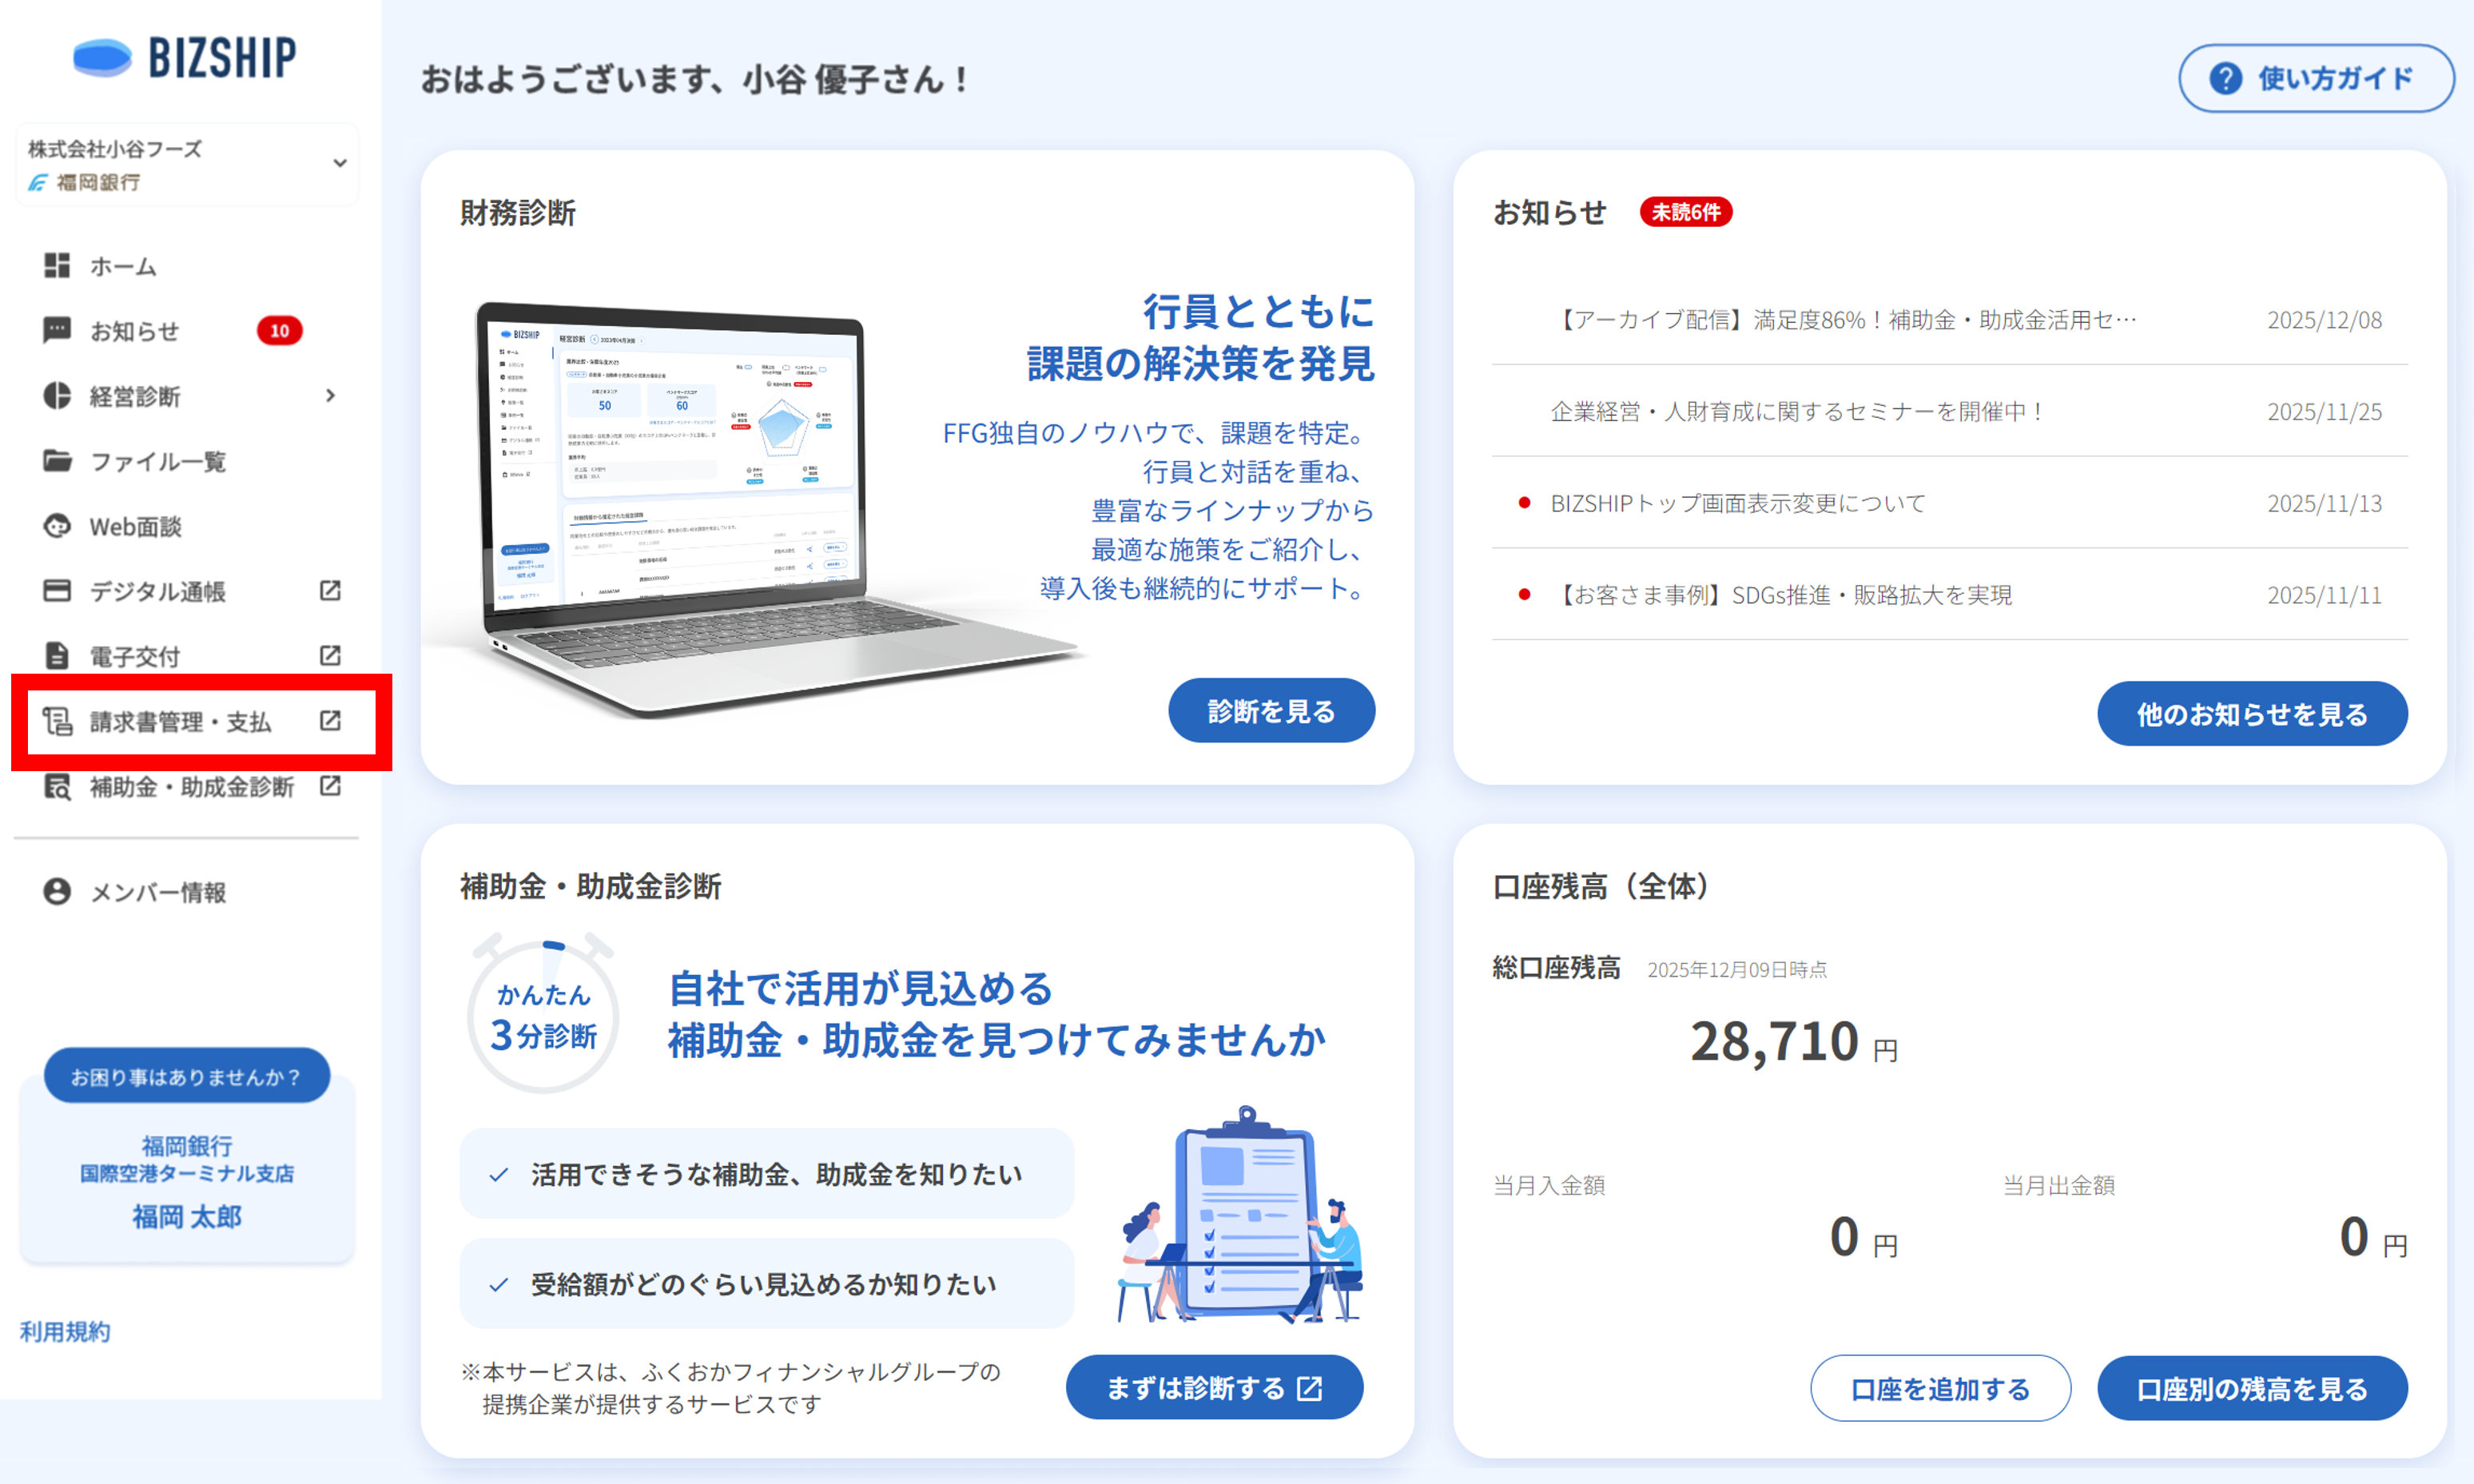Click 他のお知らせを見る button
The height and width of the screenshot is (1484, 2474).
click(x=2252, y=714)
